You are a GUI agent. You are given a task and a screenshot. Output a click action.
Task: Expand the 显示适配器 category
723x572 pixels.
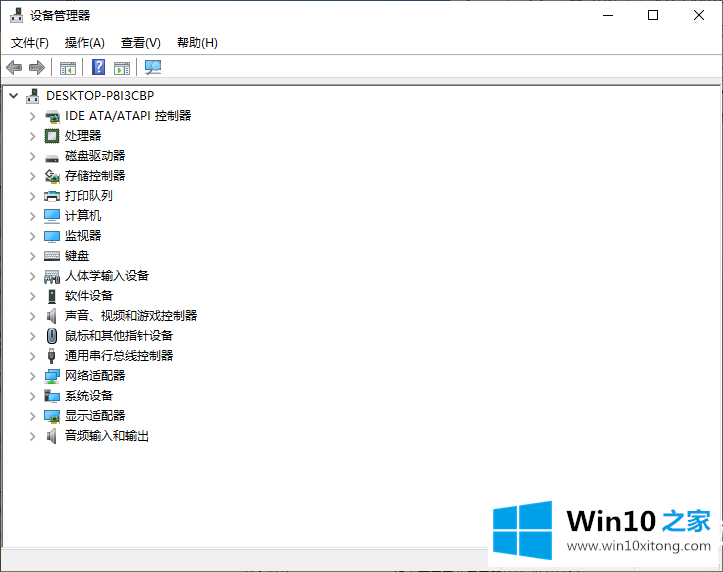pyautogui.click(x=32, y=416)
